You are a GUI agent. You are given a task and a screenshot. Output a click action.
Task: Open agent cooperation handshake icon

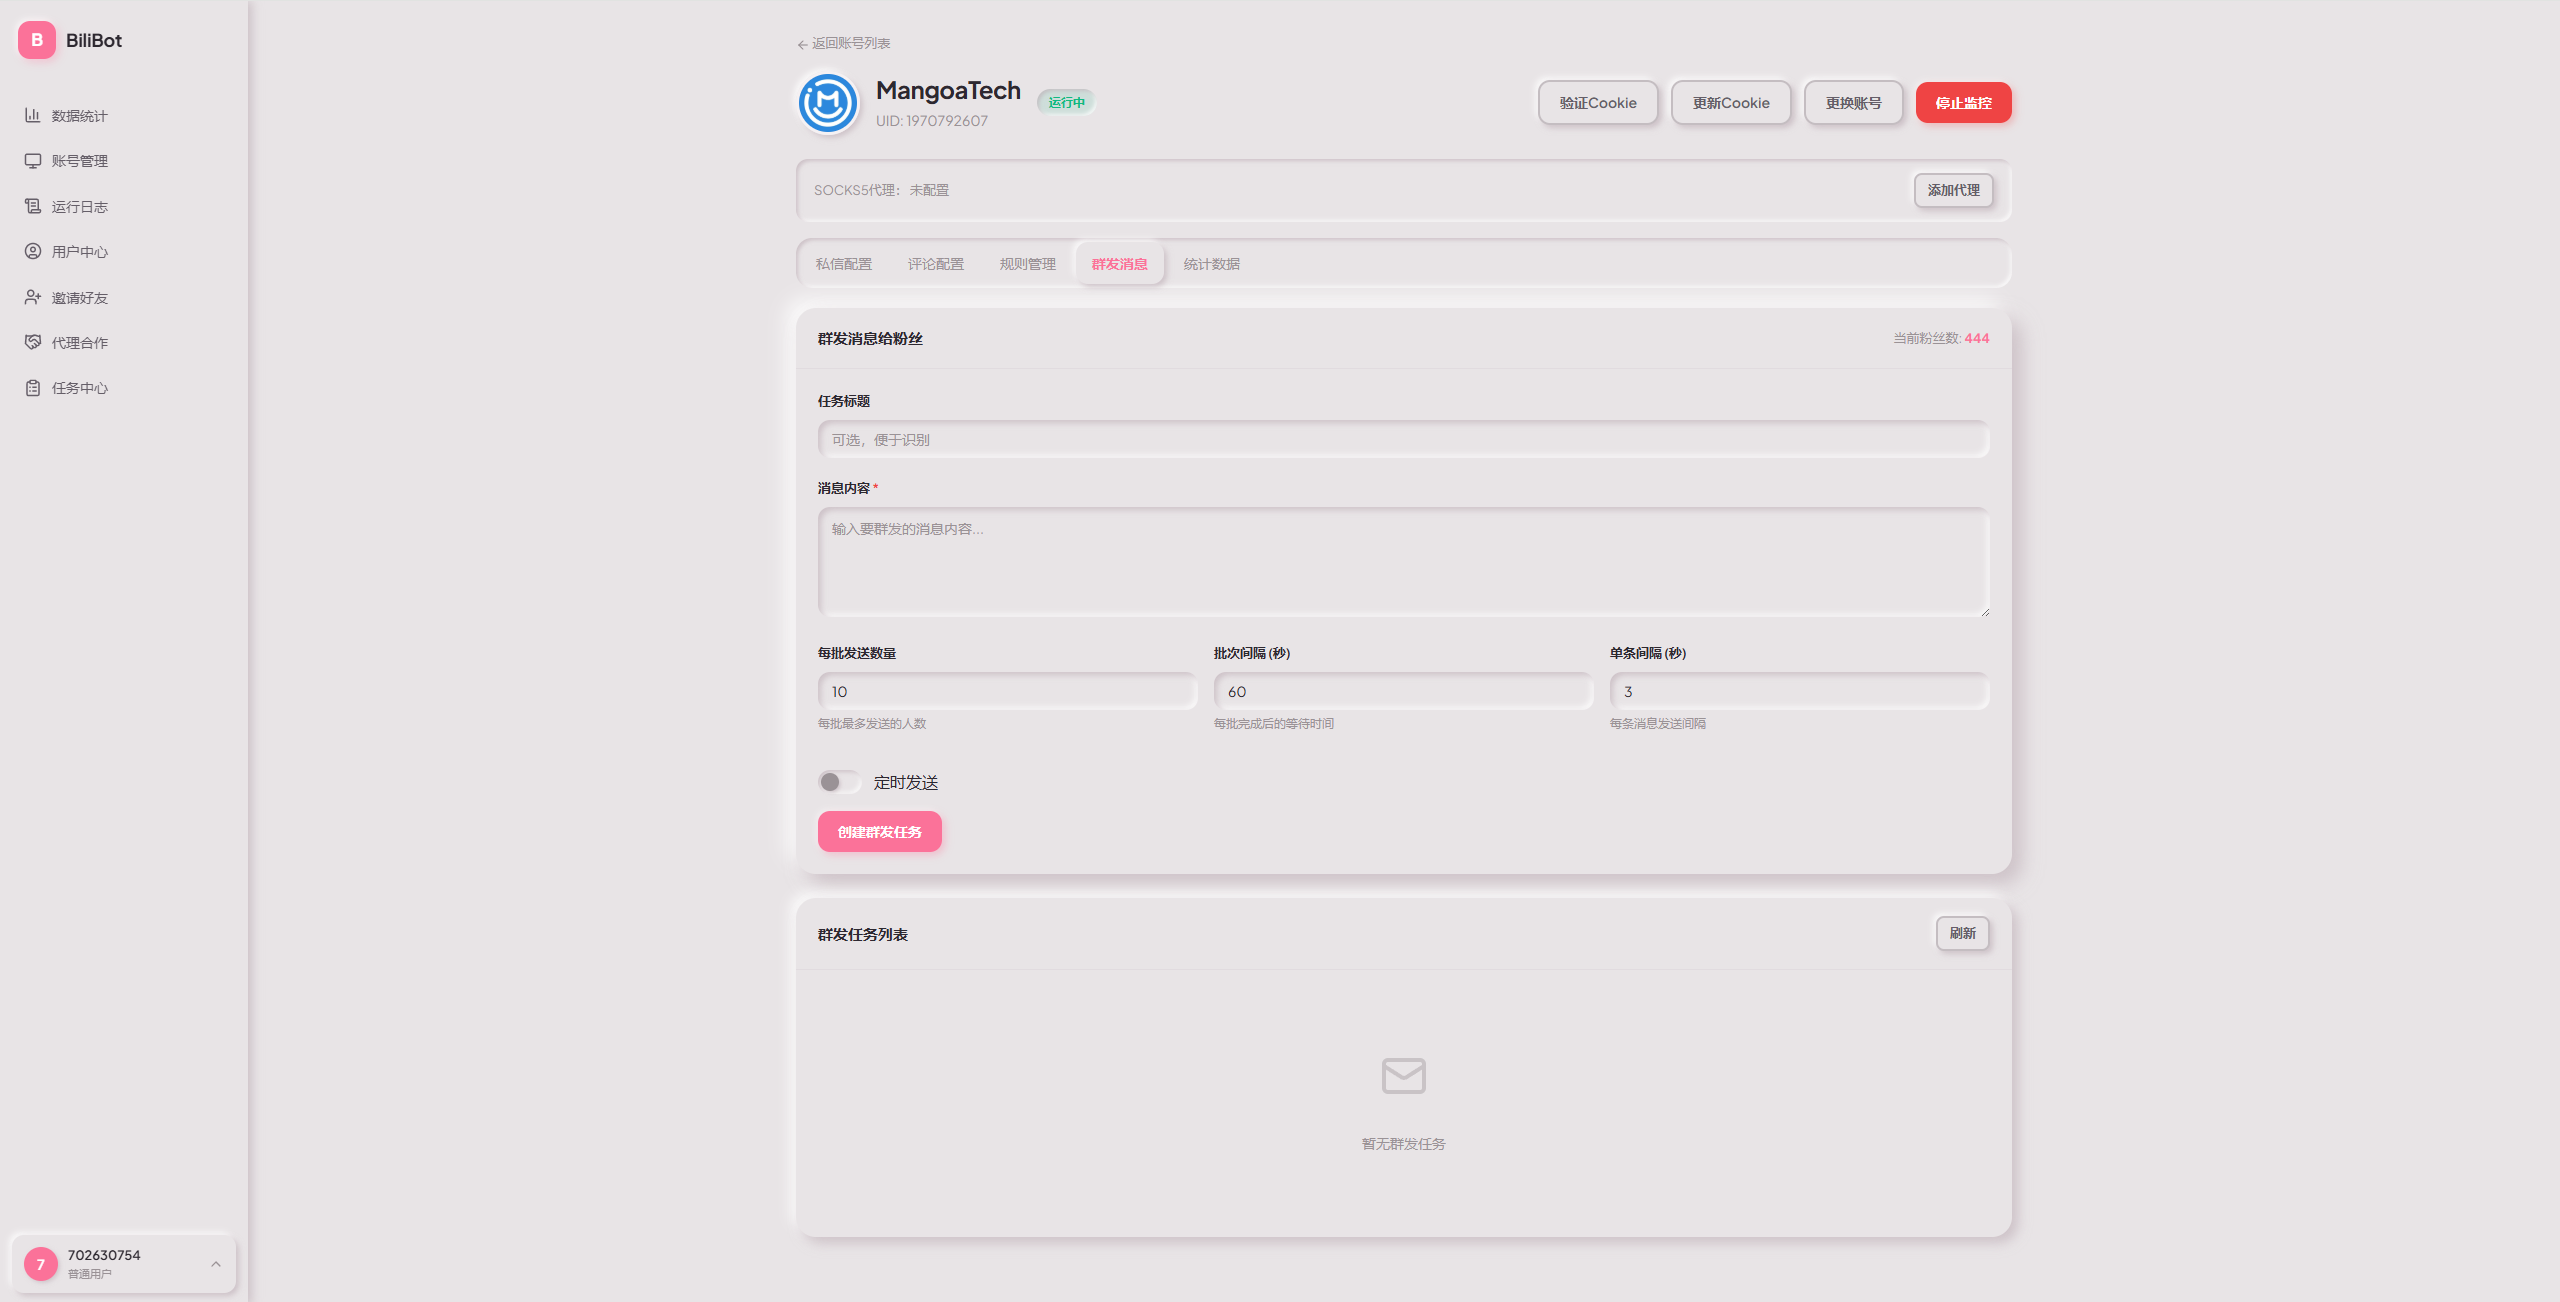click(x=33, y=342)
